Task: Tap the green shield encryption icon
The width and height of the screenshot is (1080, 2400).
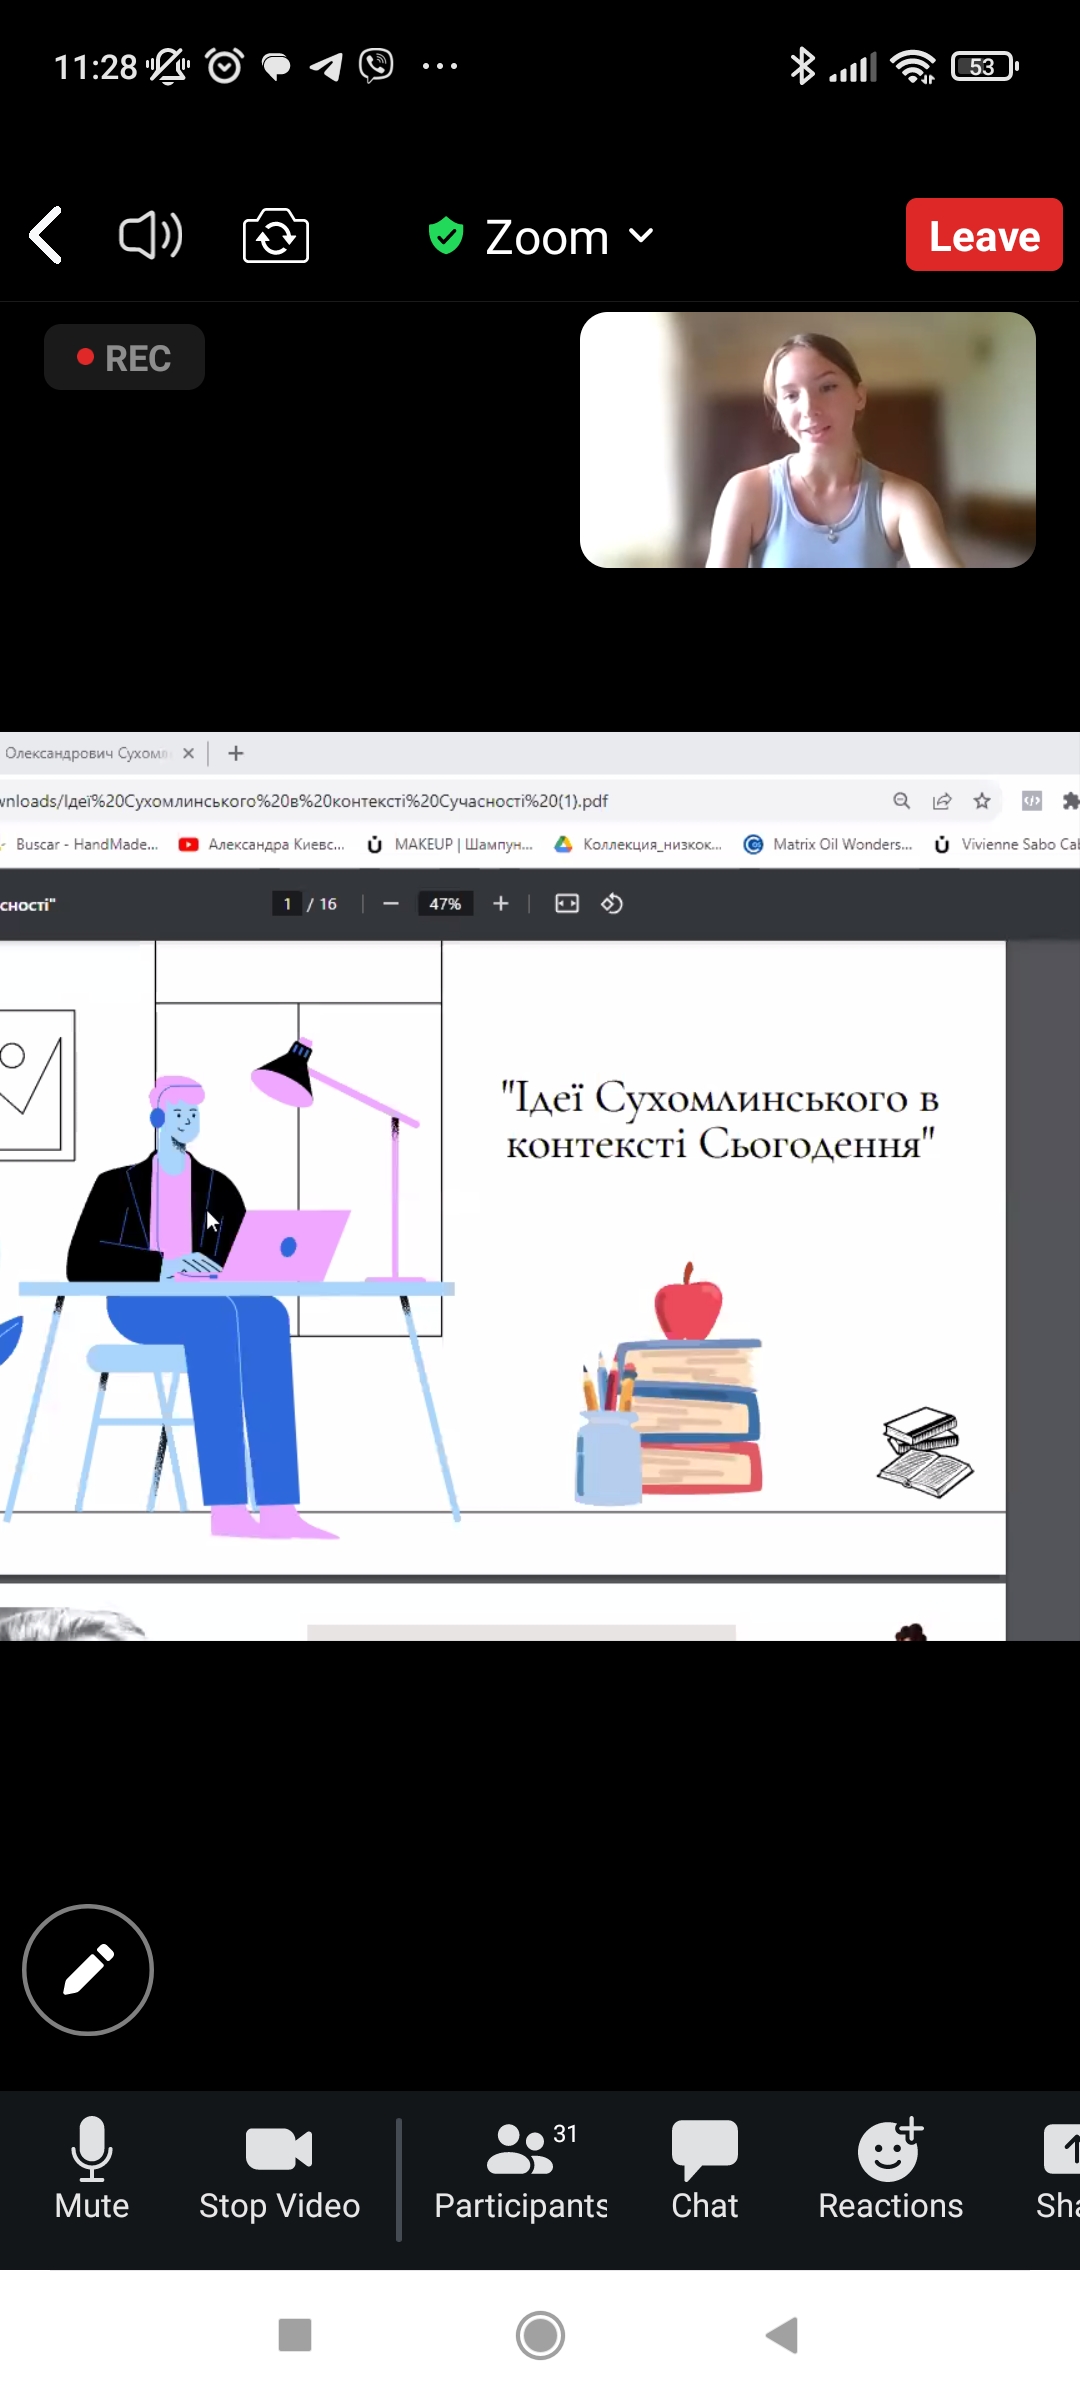Action: tap(445, 236)
